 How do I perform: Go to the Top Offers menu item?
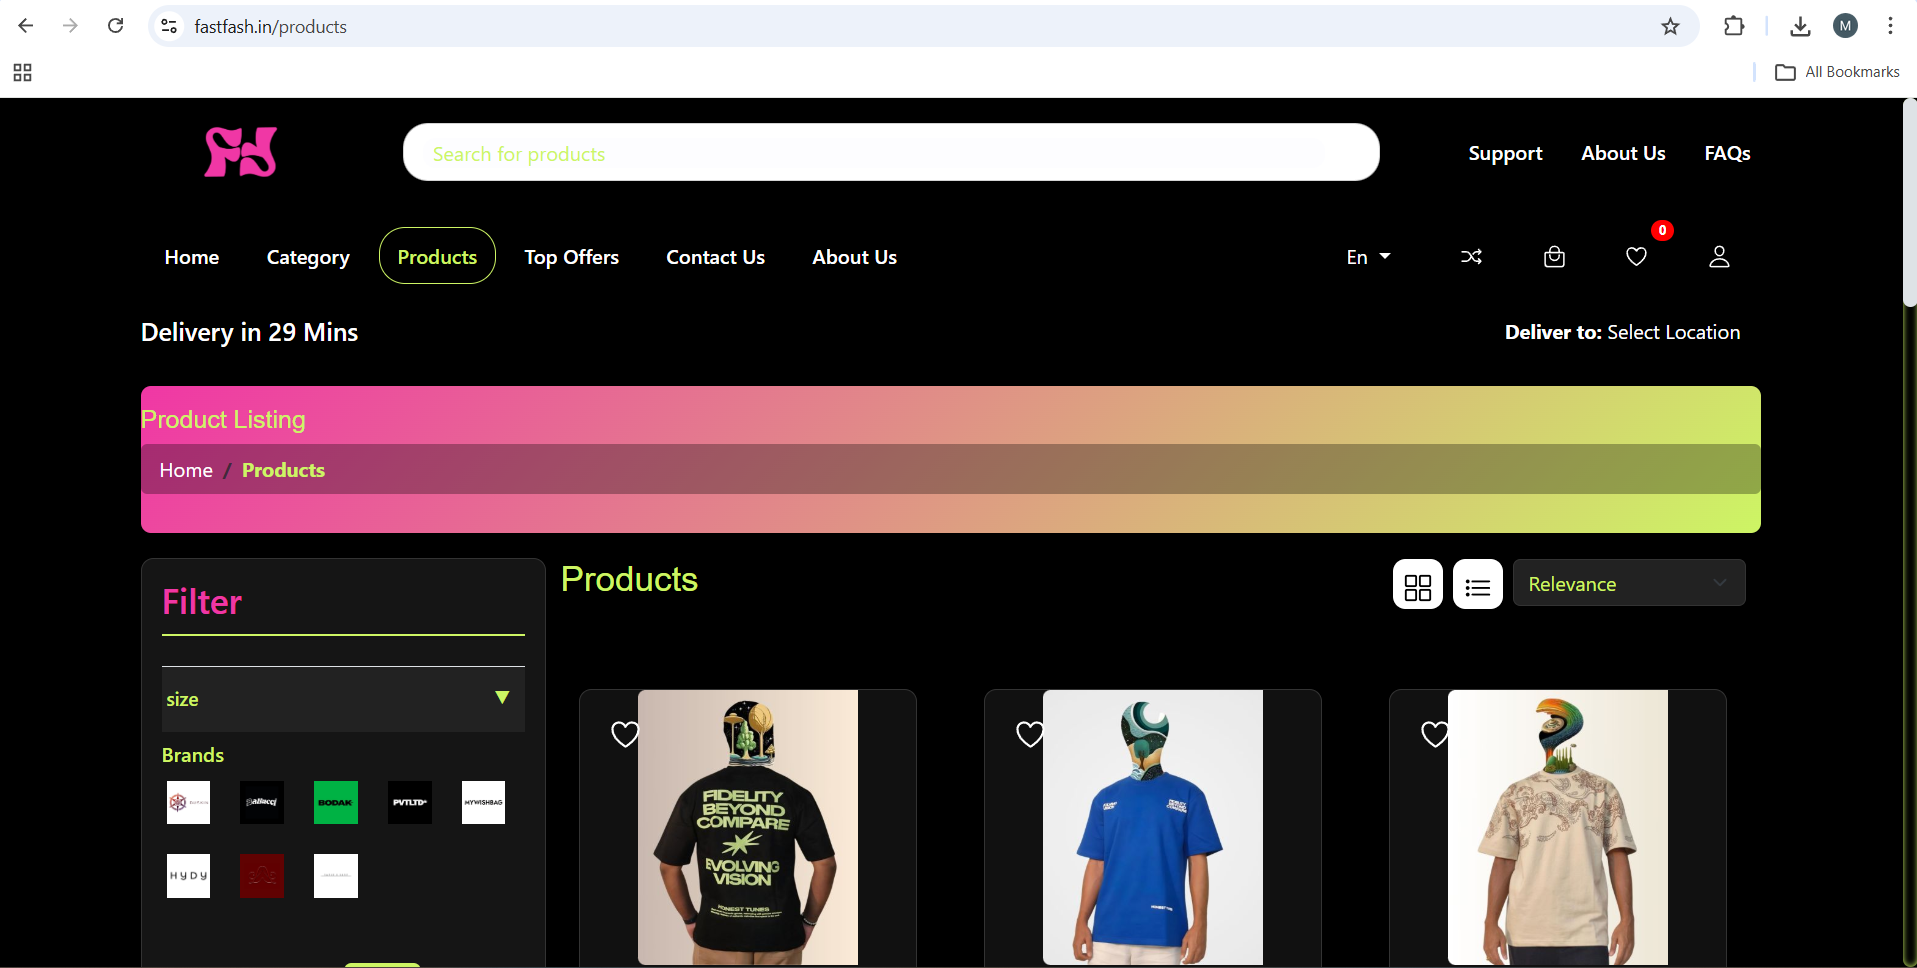(571, 257)
